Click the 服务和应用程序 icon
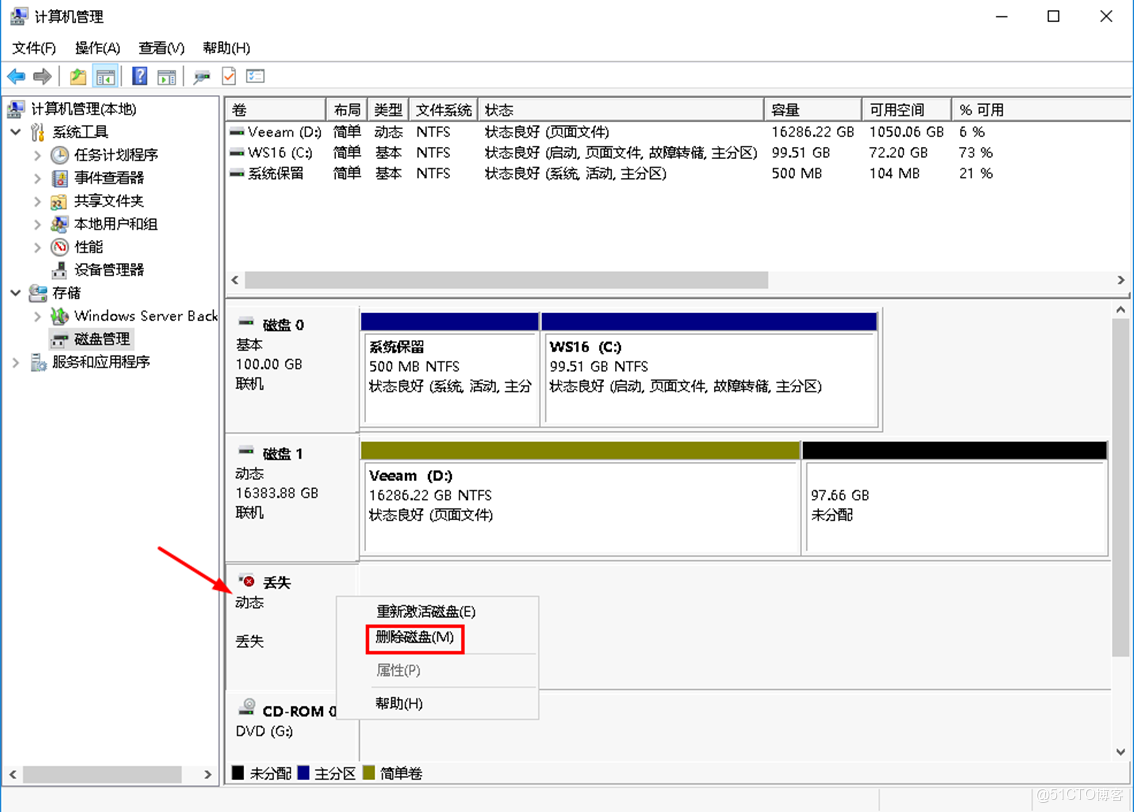Image resolution: width=1134 pixels, height=812 pixels. [x=38, y=362]
